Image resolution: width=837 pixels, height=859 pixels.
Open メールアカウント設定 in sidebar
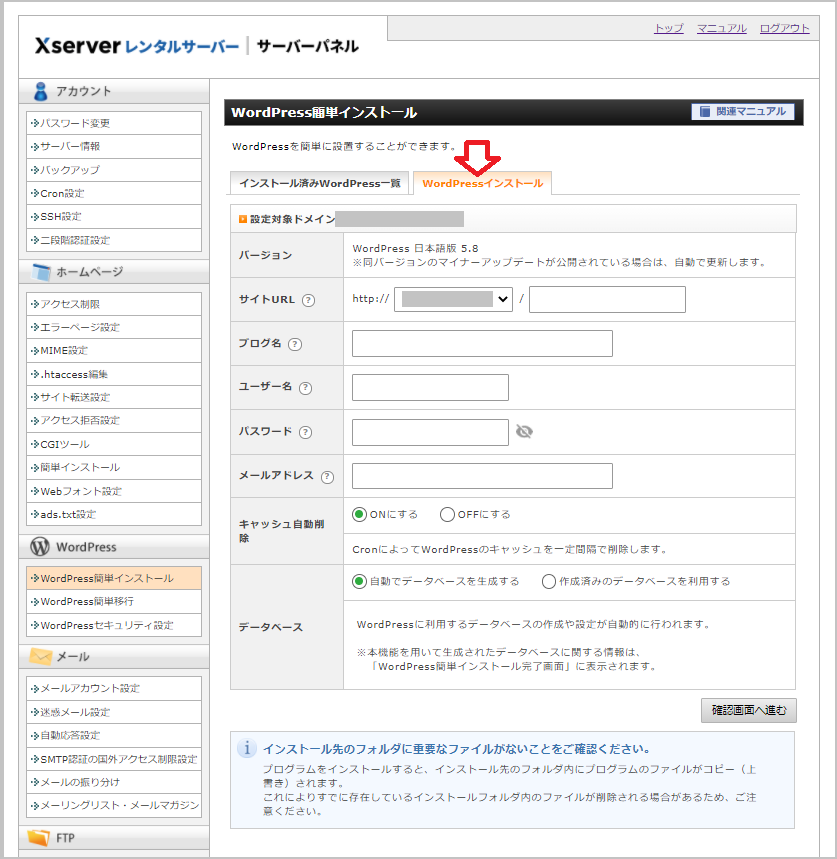[114, 689]
